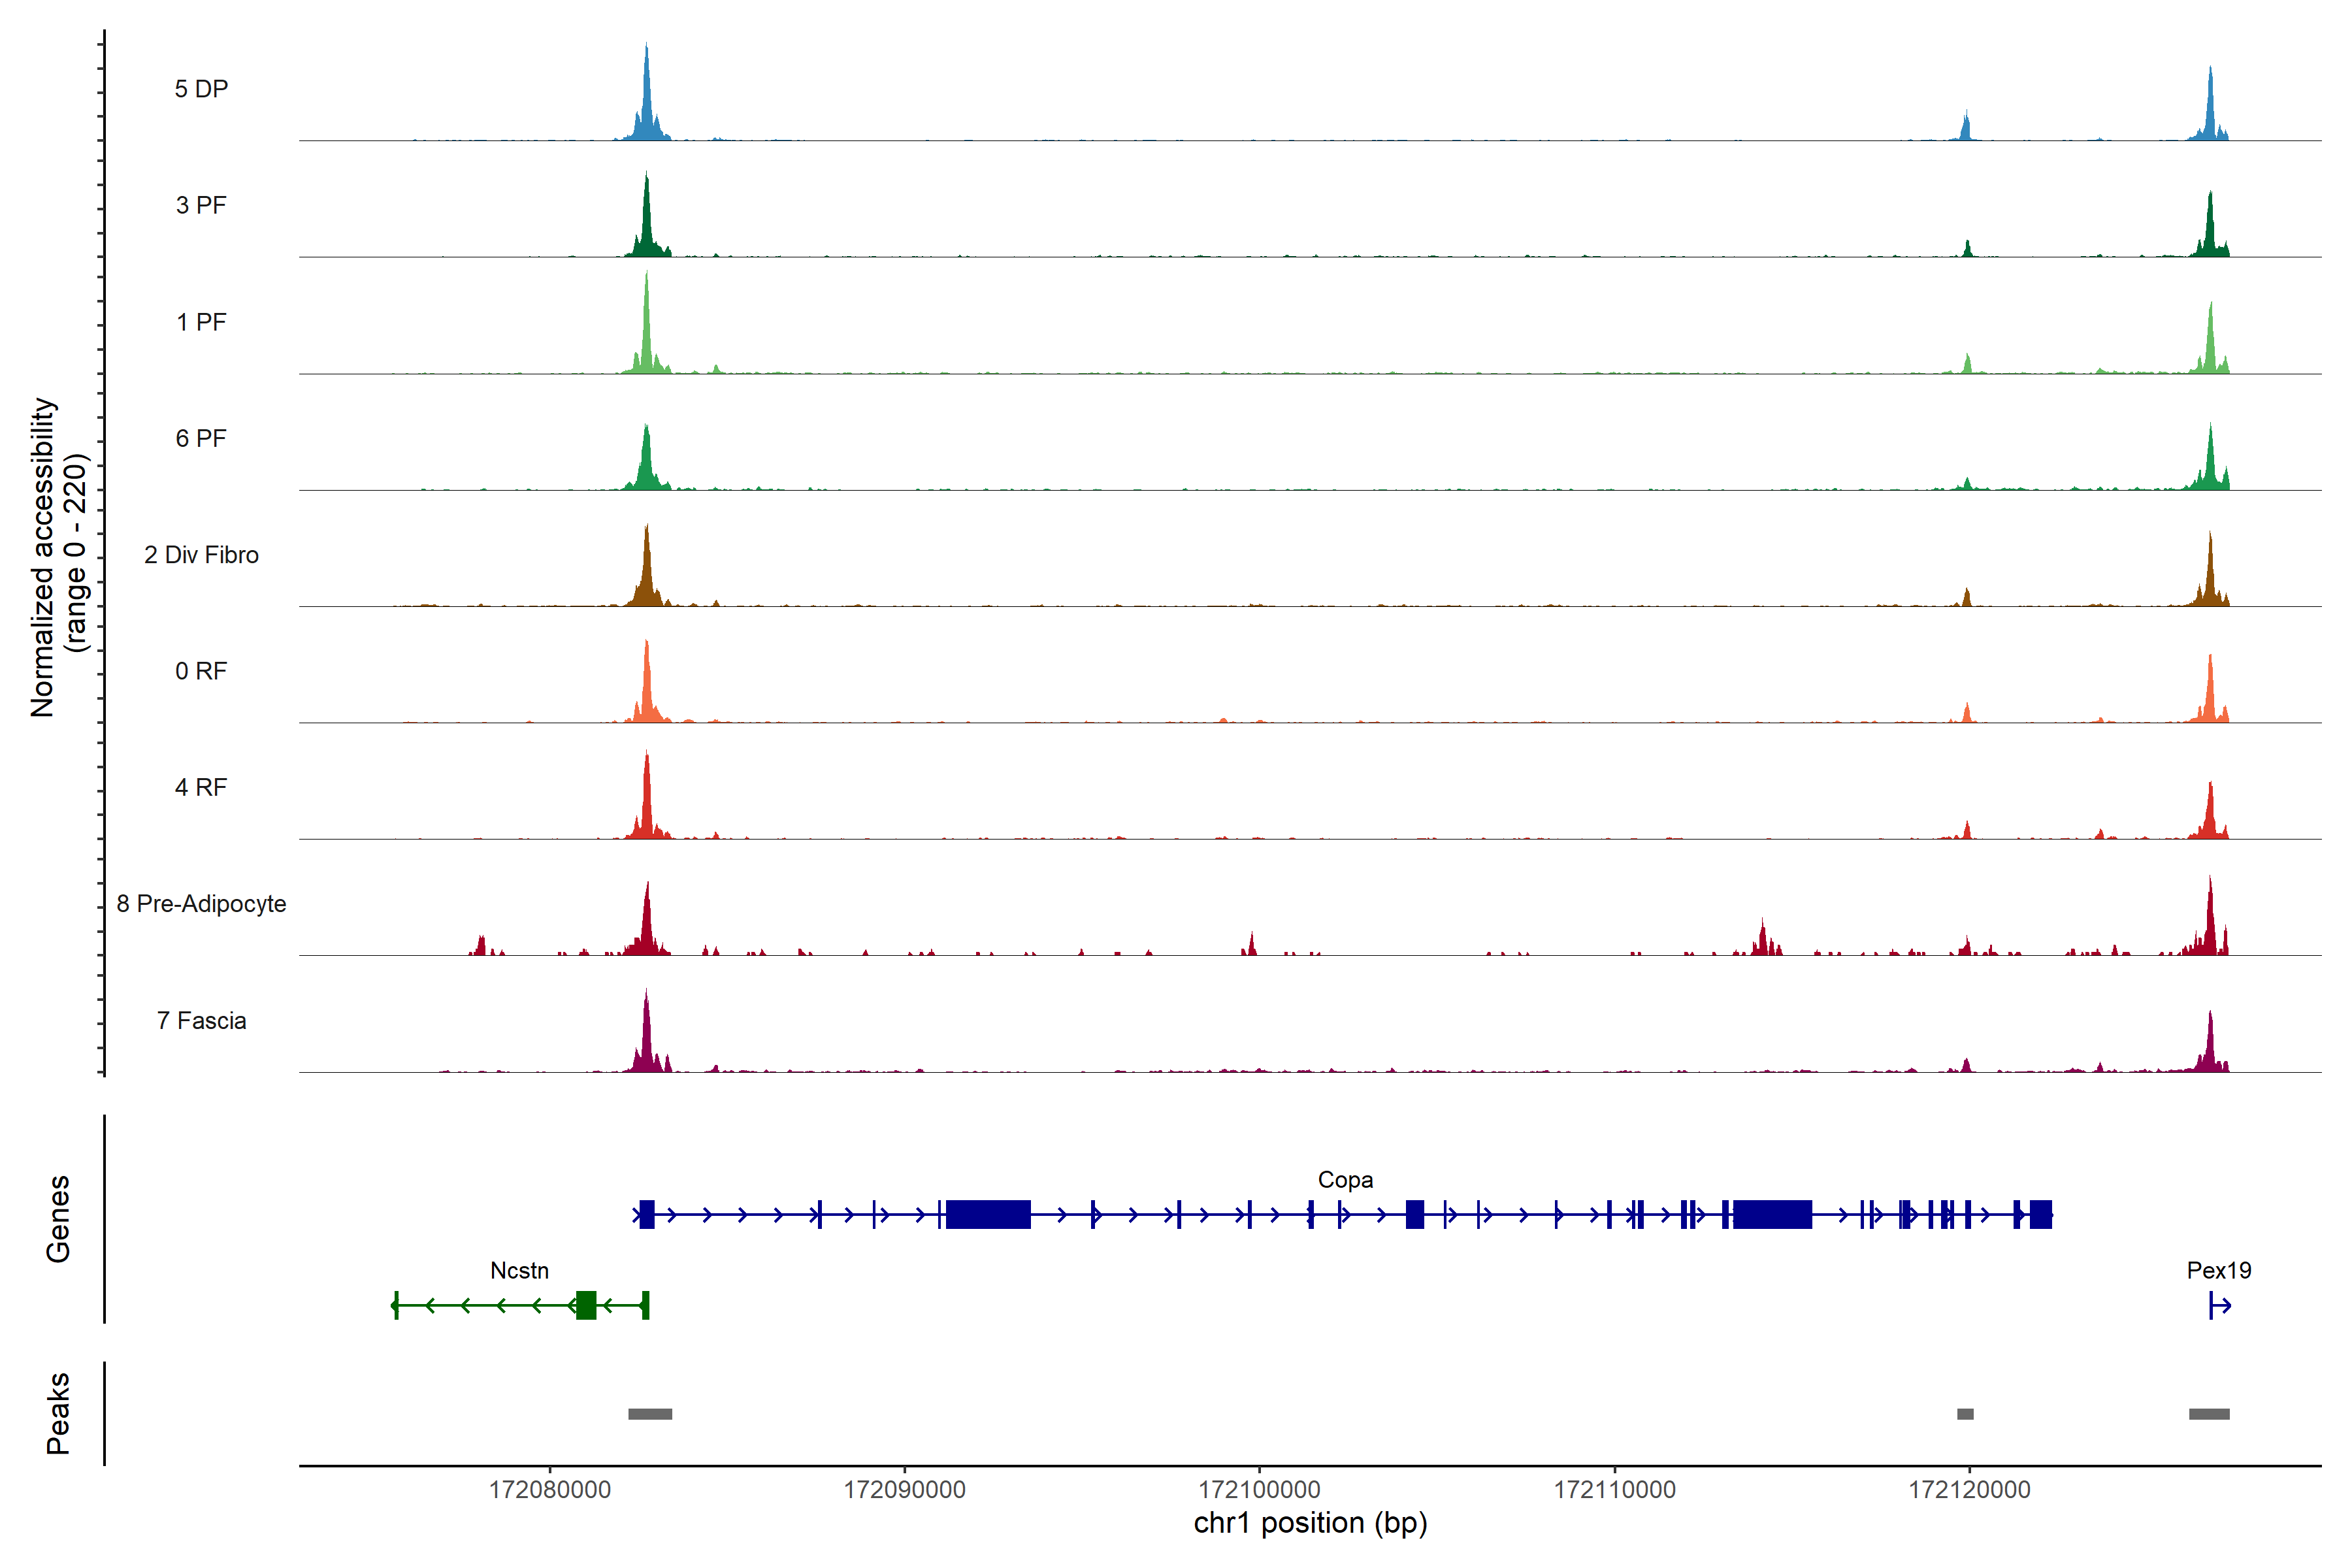The height and width of the screenshot is (1568, 2352).
Task: Click the leftmost gray peak bar
Action: pyautogui.click(x=650, y=1414)
